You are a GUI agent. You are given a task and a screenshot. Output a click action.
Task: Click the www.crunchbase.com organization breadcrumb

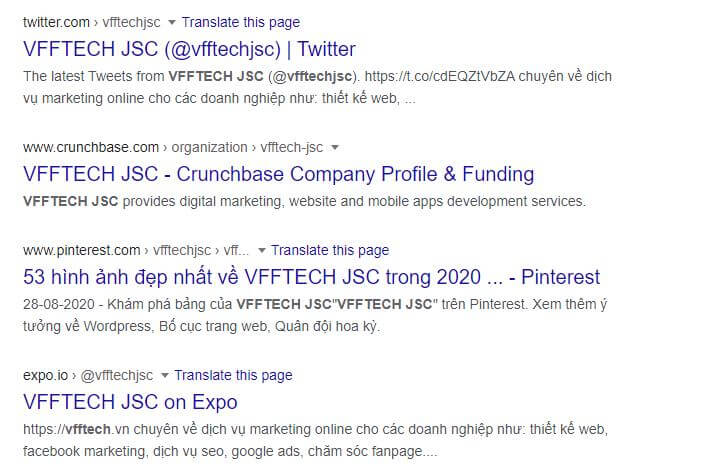(173, 148)
